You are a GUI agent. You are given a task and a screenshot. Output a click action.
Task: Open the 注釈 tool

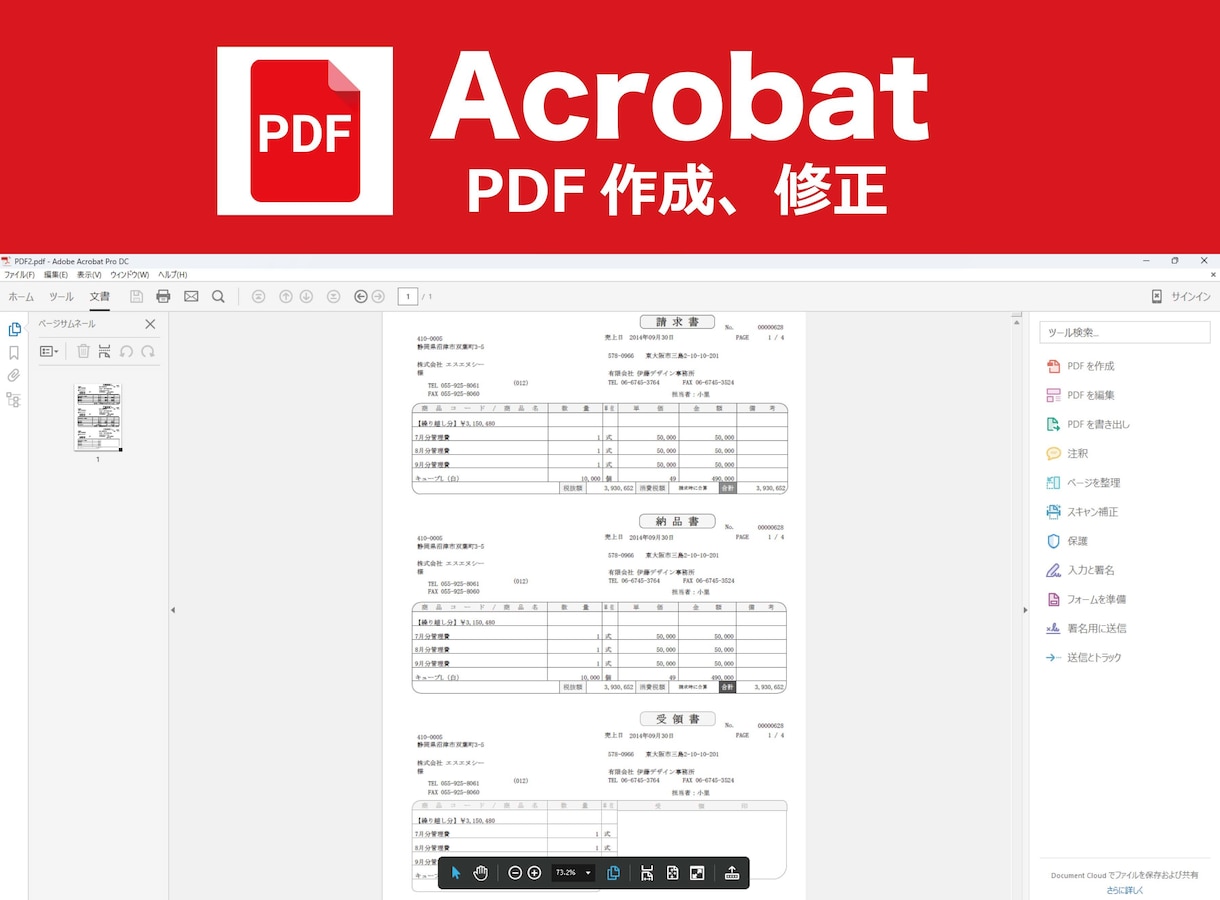tap(1067, 453)
